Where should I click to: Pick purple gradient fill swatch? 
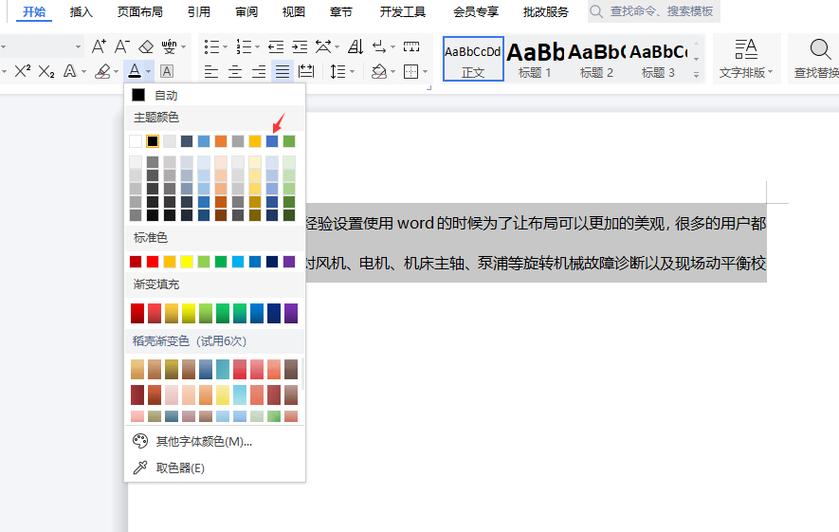point(291,314)
